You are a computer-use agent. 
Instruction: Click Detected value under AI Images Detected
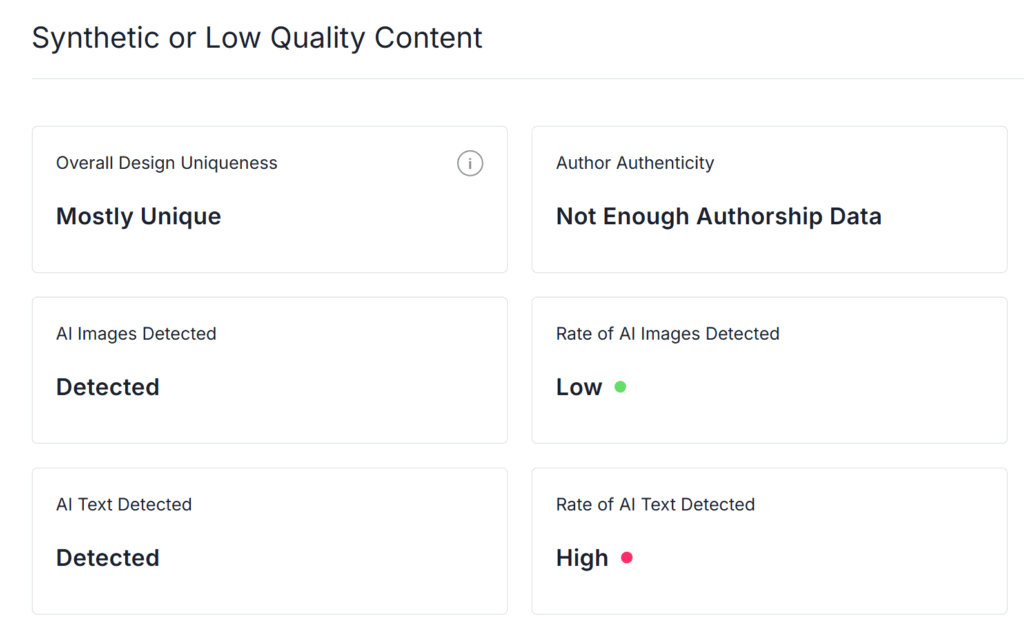pos(108,387)
